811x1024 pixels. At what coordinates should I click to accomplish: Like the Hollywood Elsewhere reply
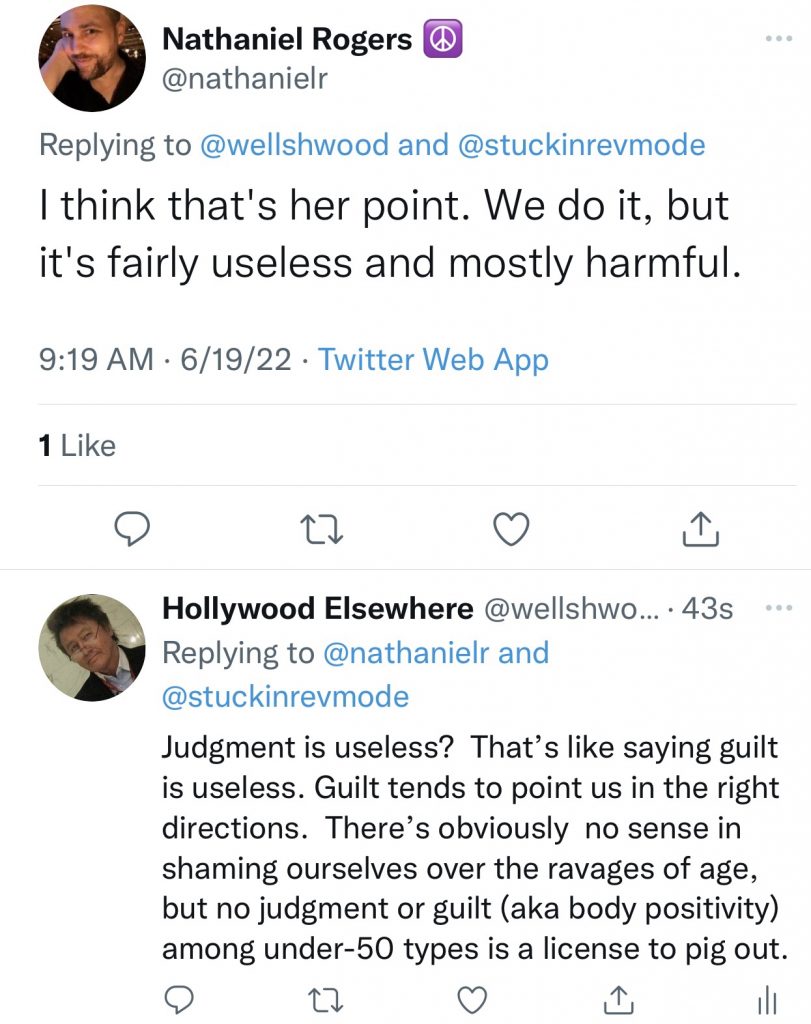471,999
